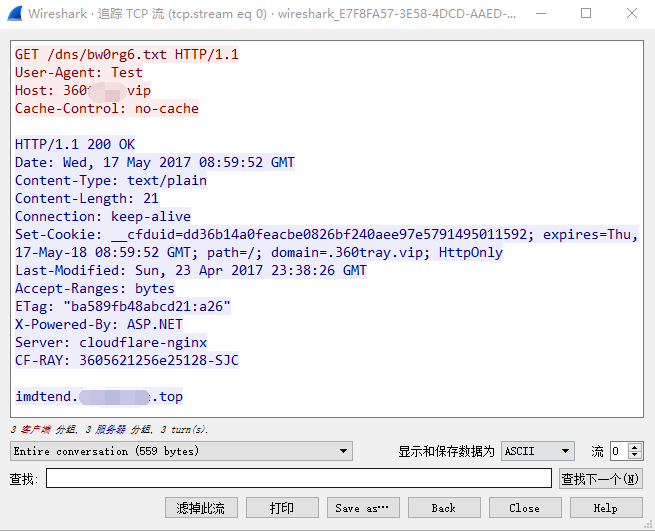The image size is (655, 531).
Task: Click the 滤掉此流 filter out stream button
Action: click(x=201, y=508)
